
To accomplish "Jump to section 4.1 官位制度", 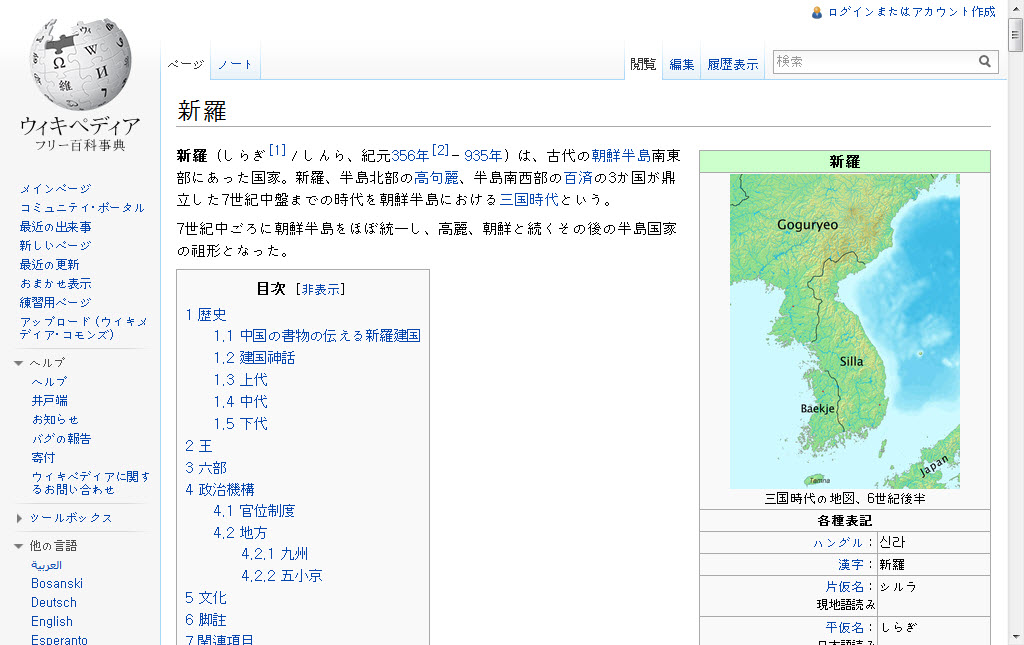I will point(254,511).
